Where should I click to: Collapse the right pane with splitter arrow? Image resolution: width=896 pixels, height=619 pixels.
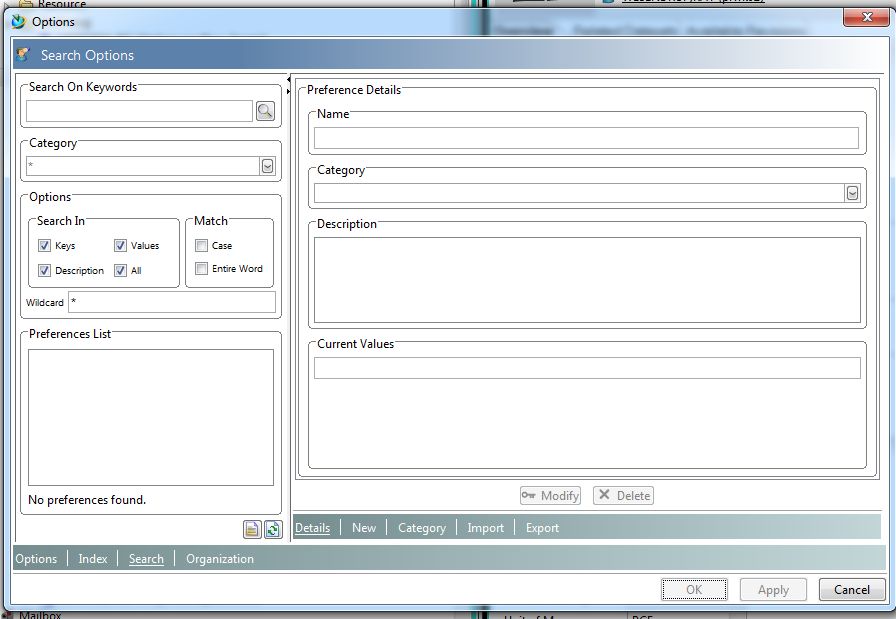point(289,91)
